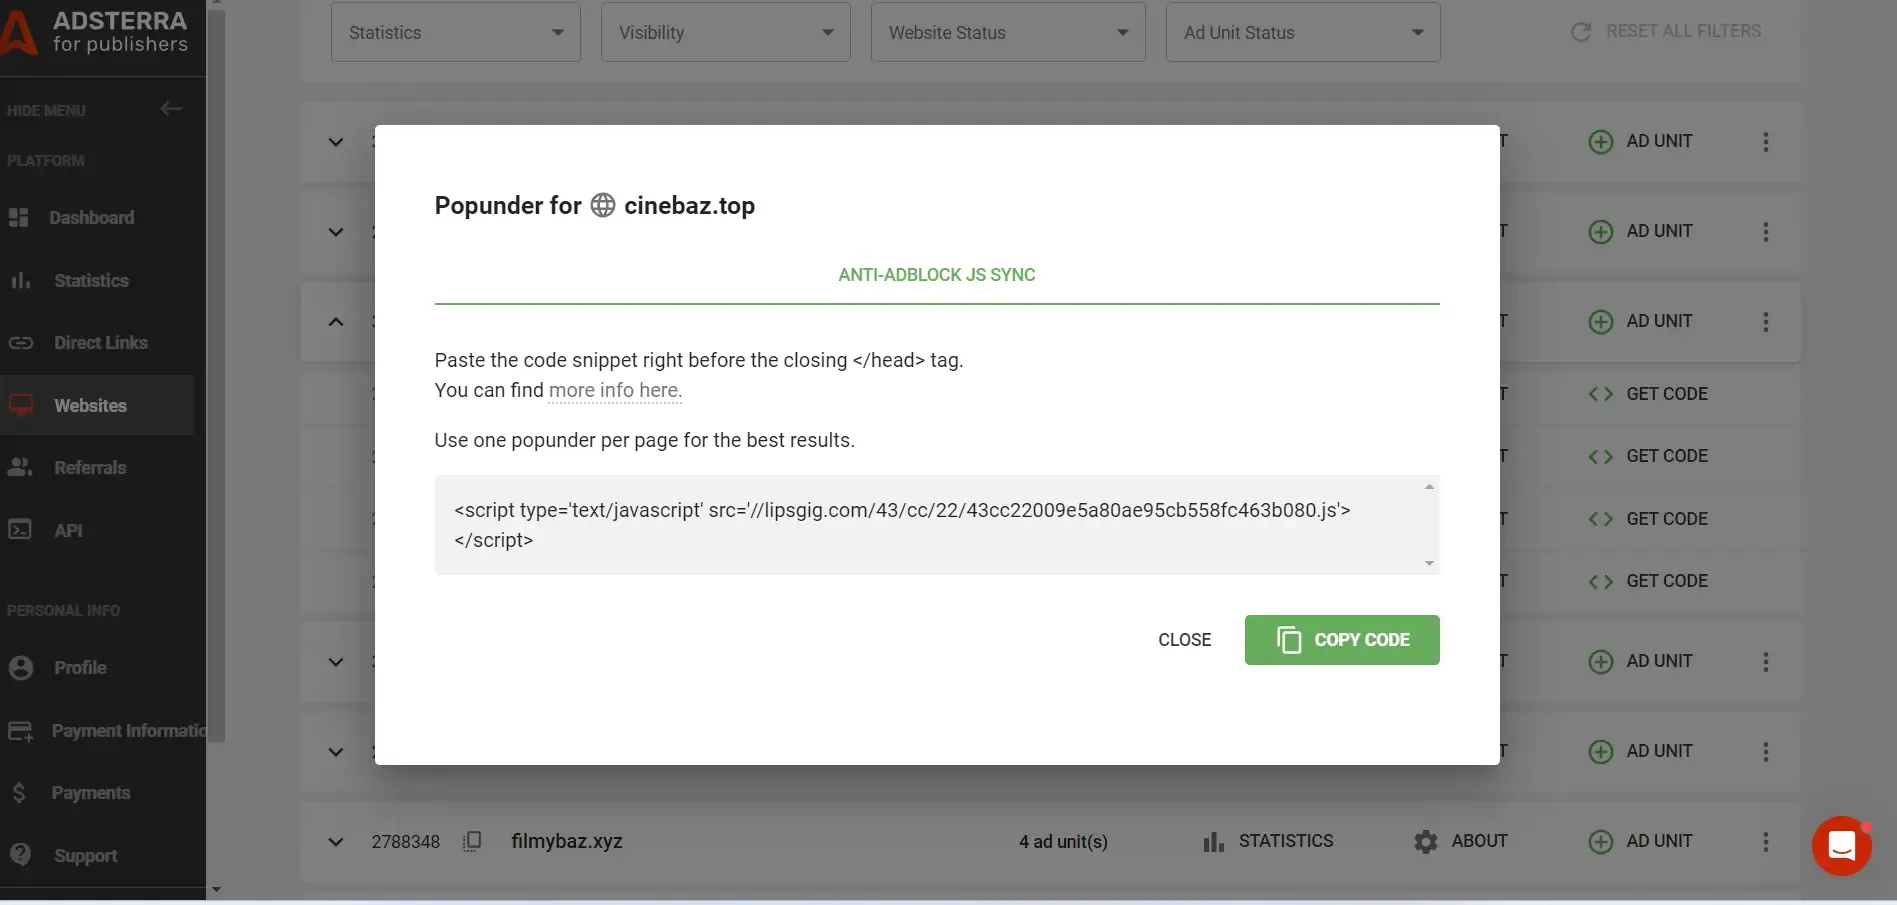Click Close in the Popunder dialog
Image resolution: width=1897 pixels, height=905 pixels.
(1185, 640)
